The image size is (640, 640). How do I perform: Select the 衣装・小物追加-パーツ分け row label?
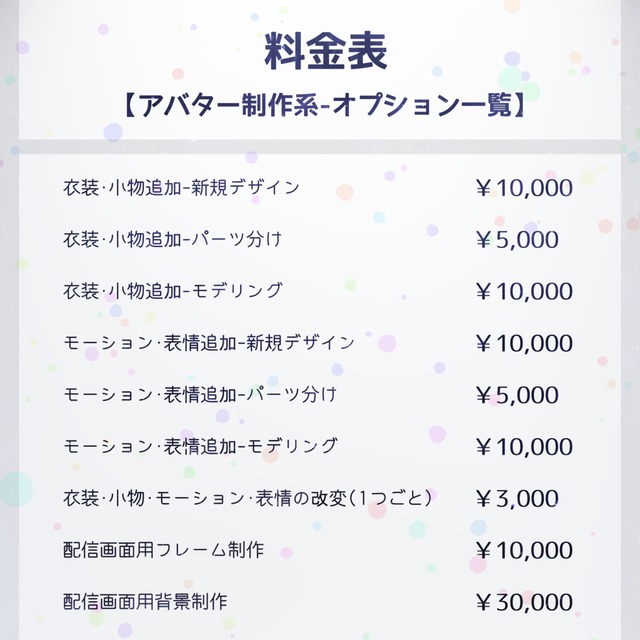tap(173, 239)
